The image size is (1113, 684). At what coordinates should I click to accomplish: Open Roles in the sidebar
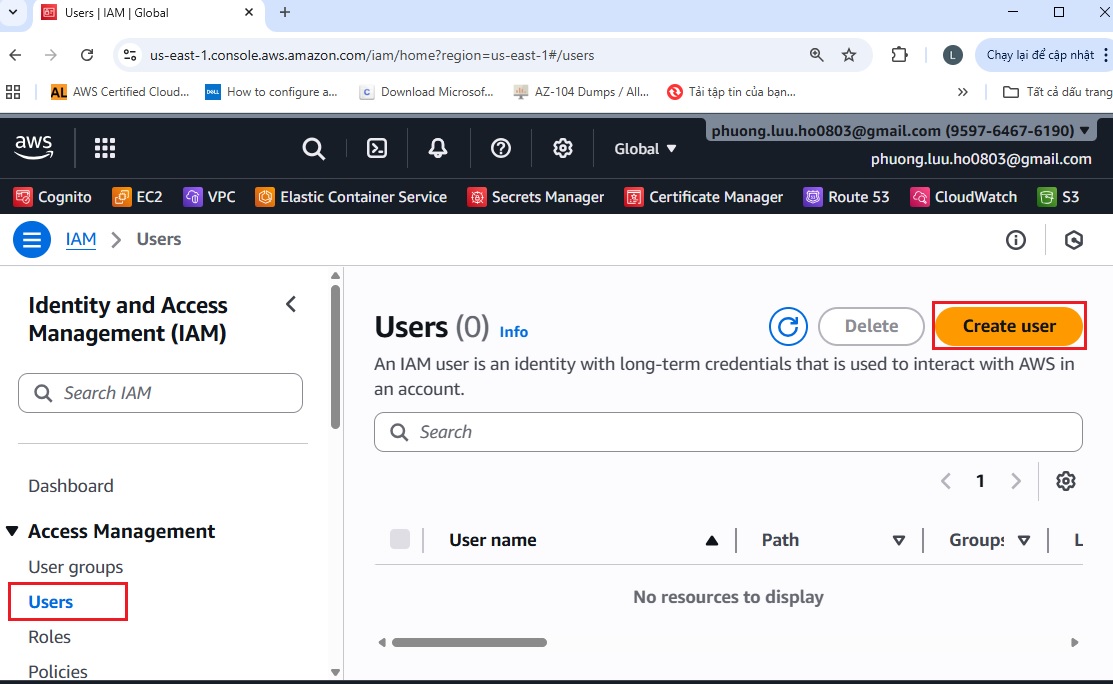(50, 637)
